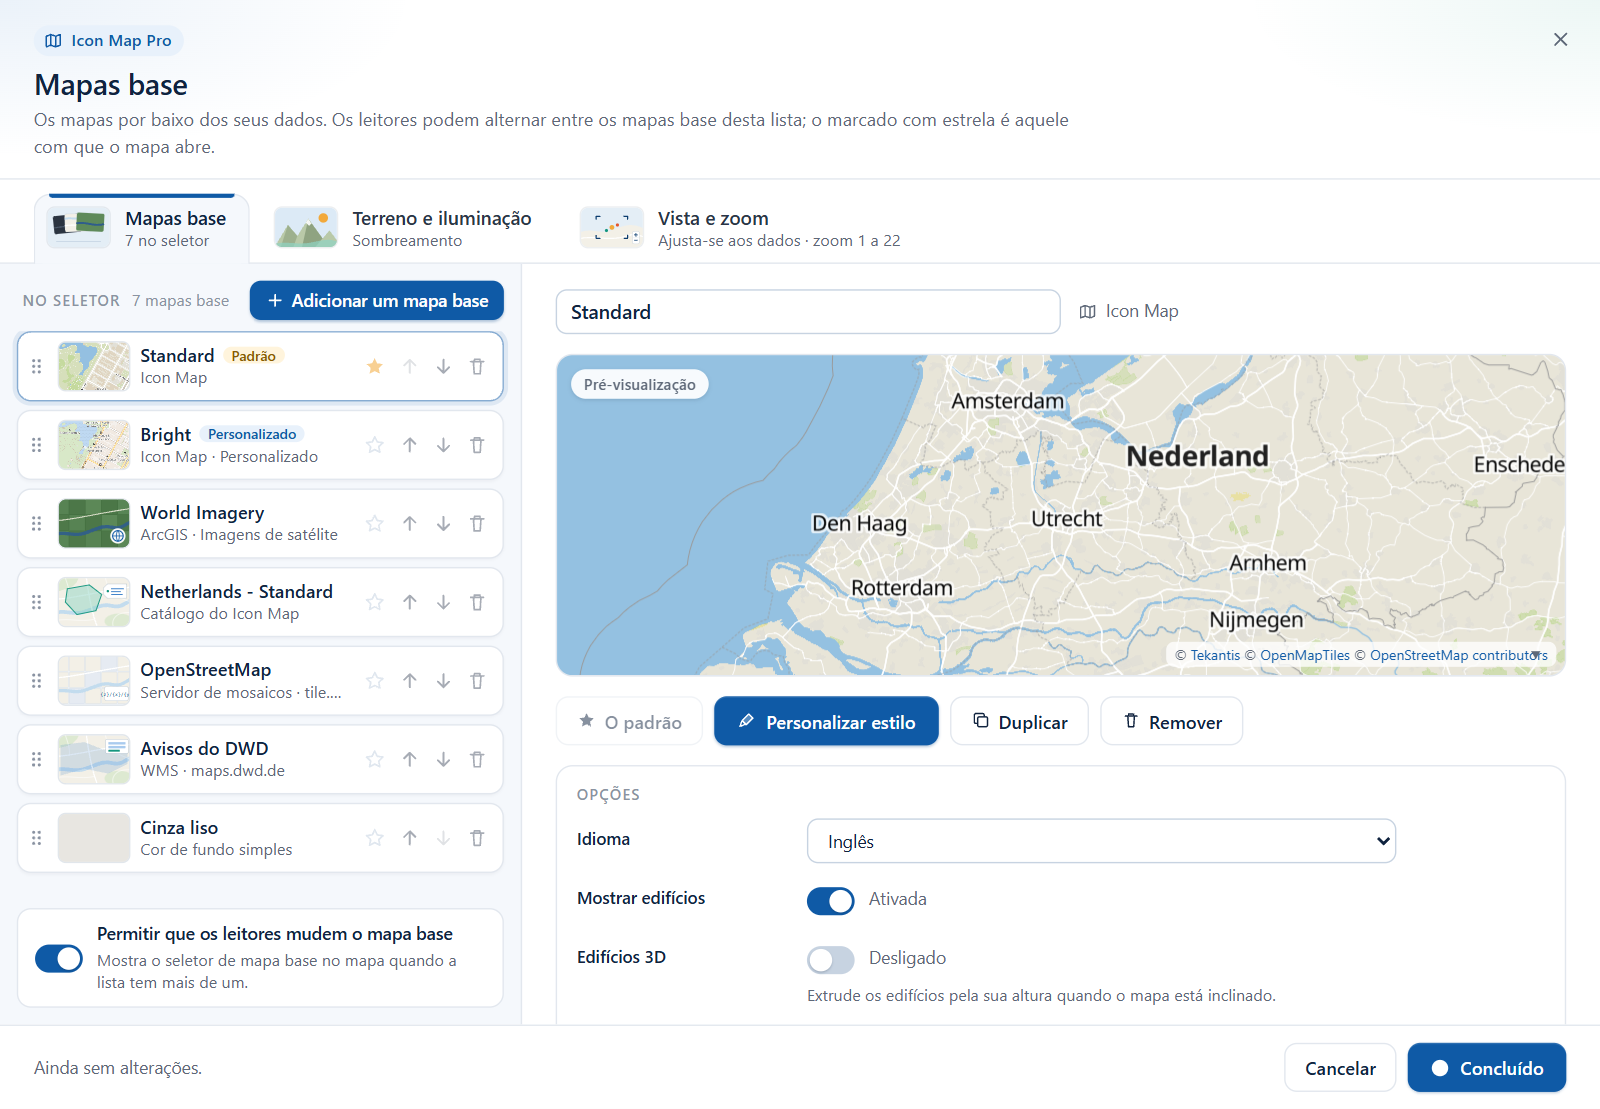The height and width of the screenshot is (1109, 1600).
Task: Click the O padrão button
Action: pos(630,722)
